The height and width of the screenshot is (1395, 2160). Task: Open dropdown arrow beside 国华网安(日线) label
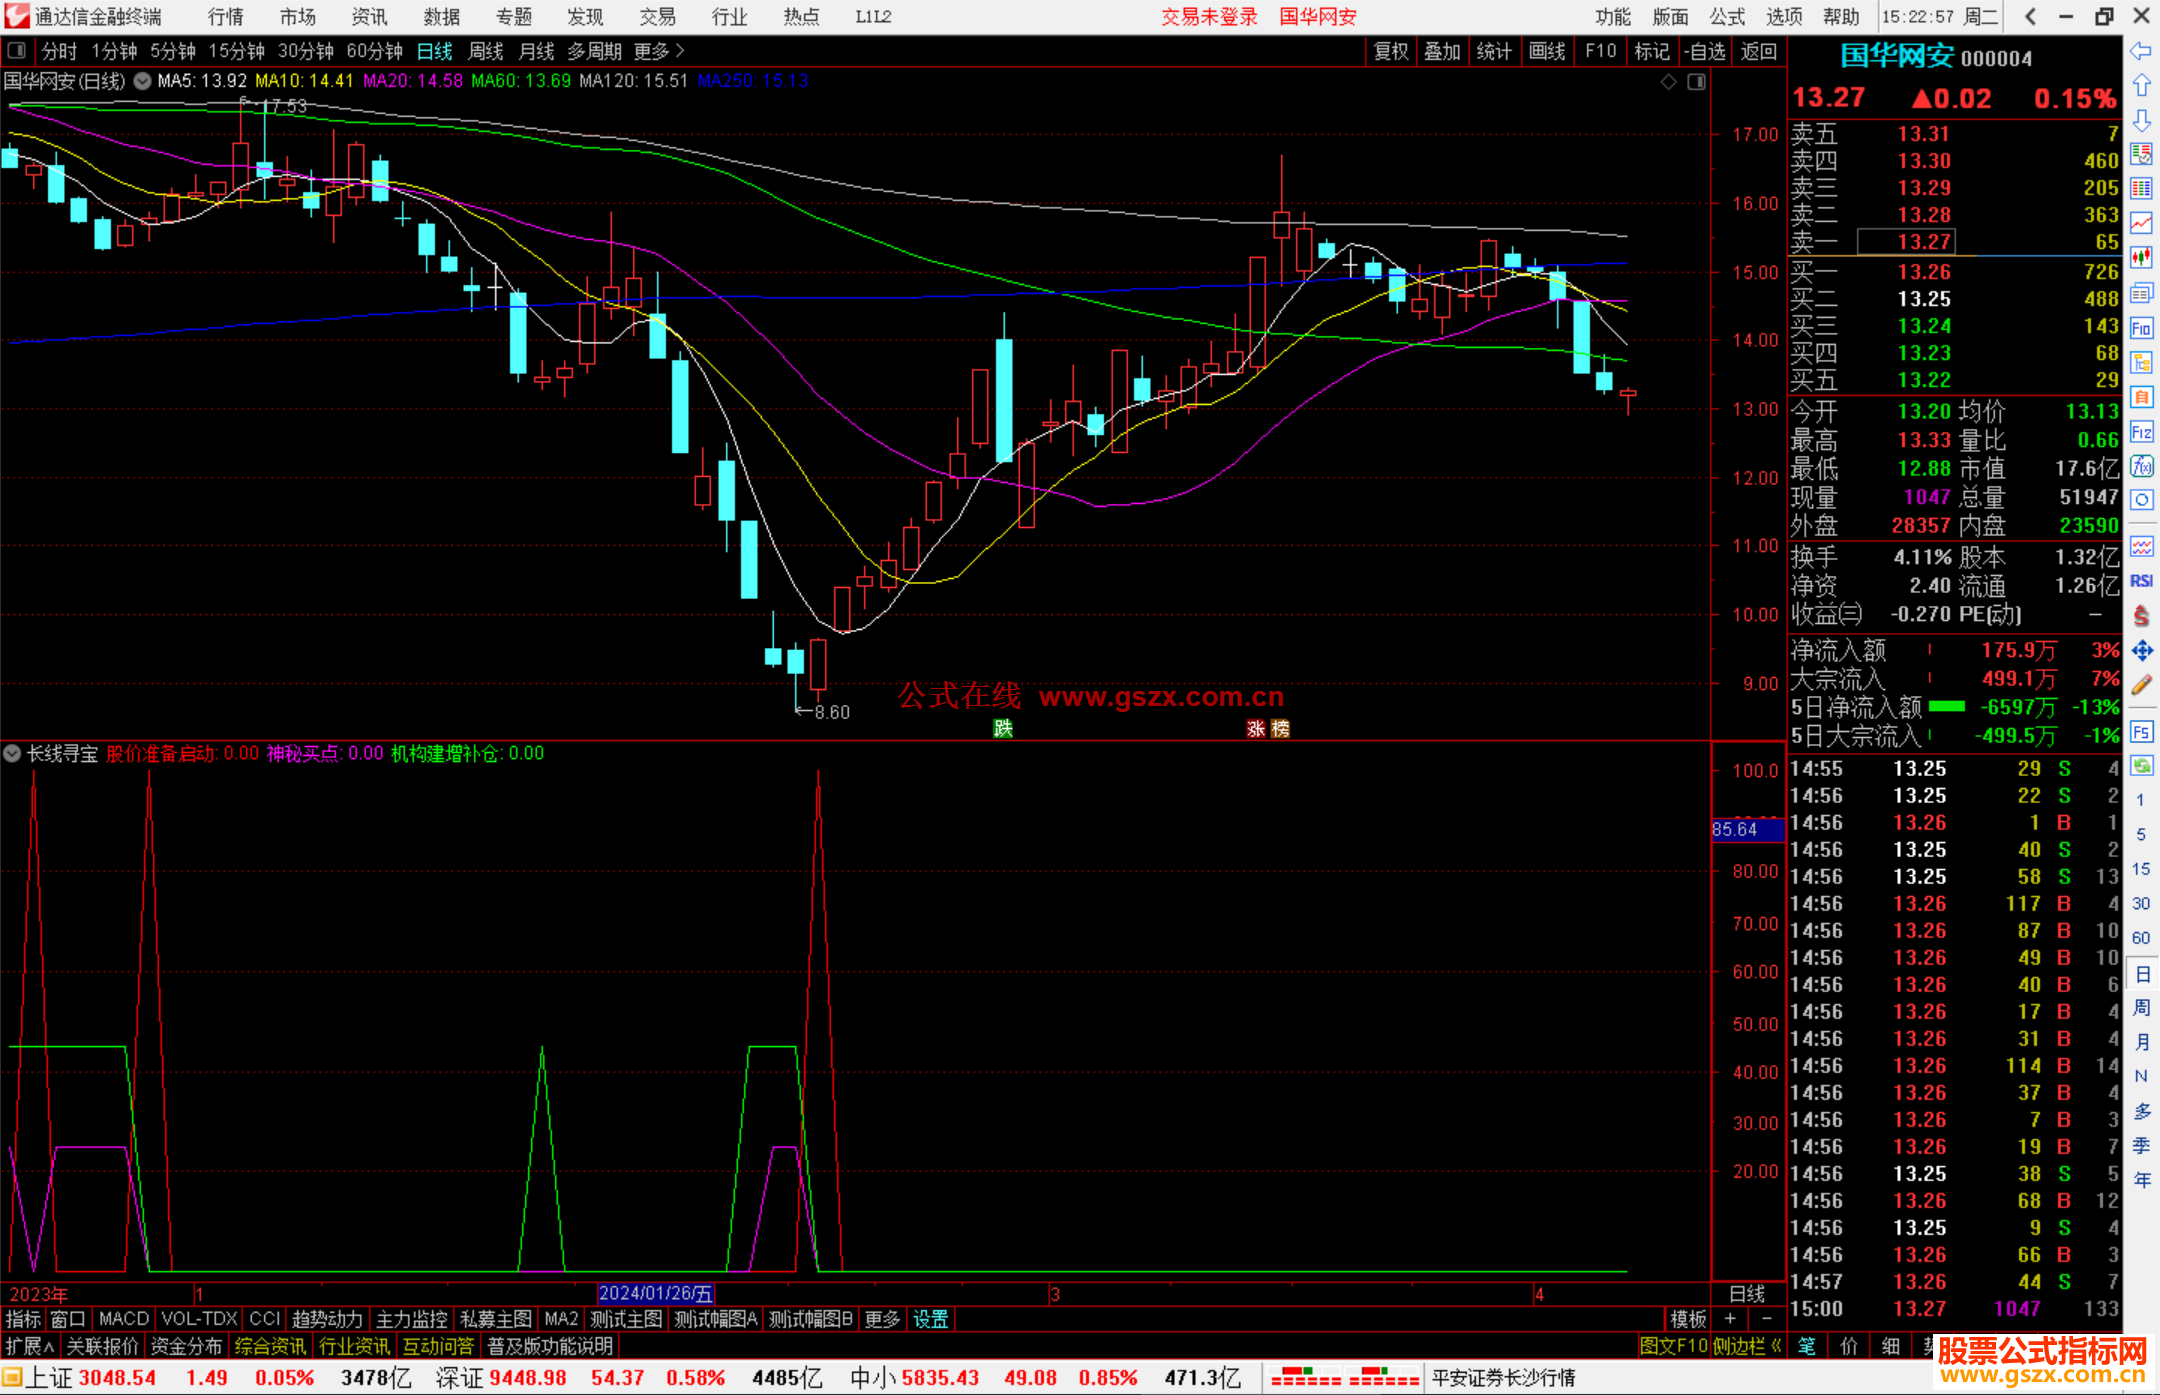(x=143, y=81)
